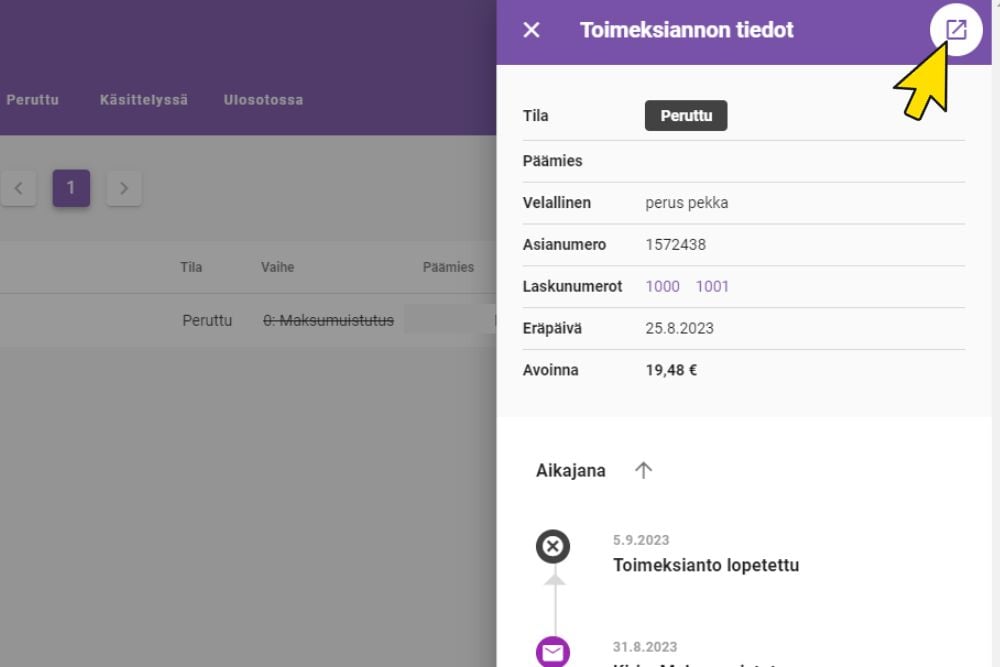Click the Toimeksianto lopetettu timeline entry
The image size is (1000, 667).
pos(706,565)
